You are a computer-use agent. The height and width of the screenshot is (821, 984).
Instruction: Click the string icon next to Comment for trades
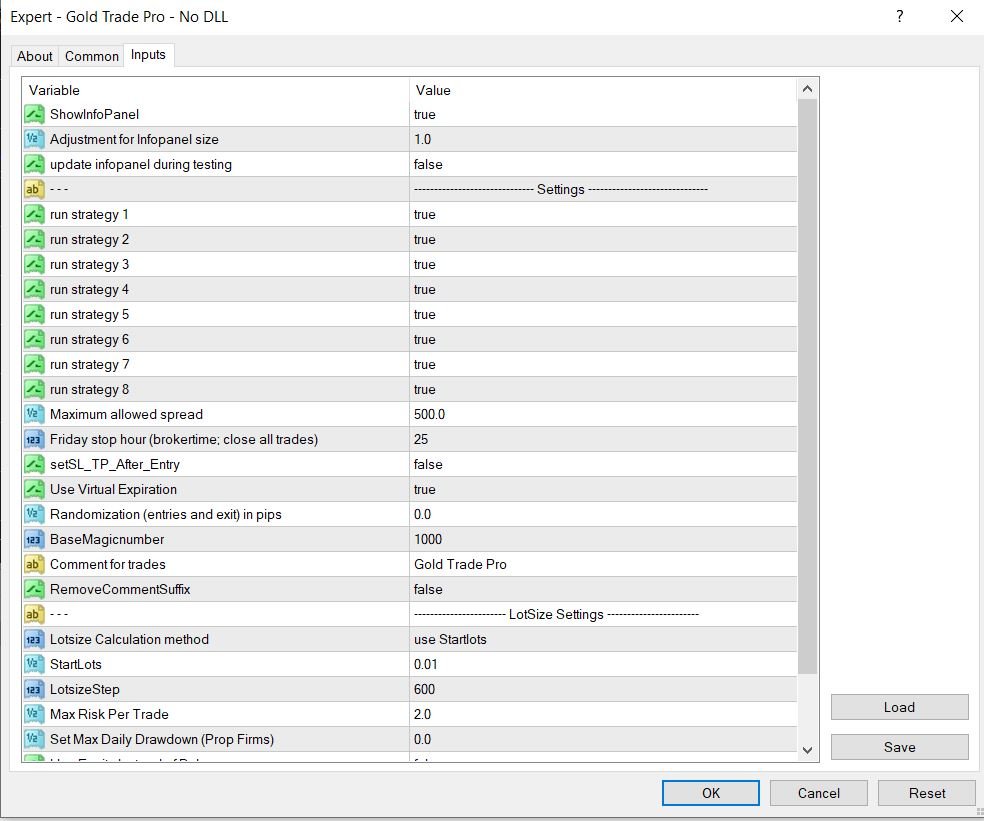tap(34, 565)
